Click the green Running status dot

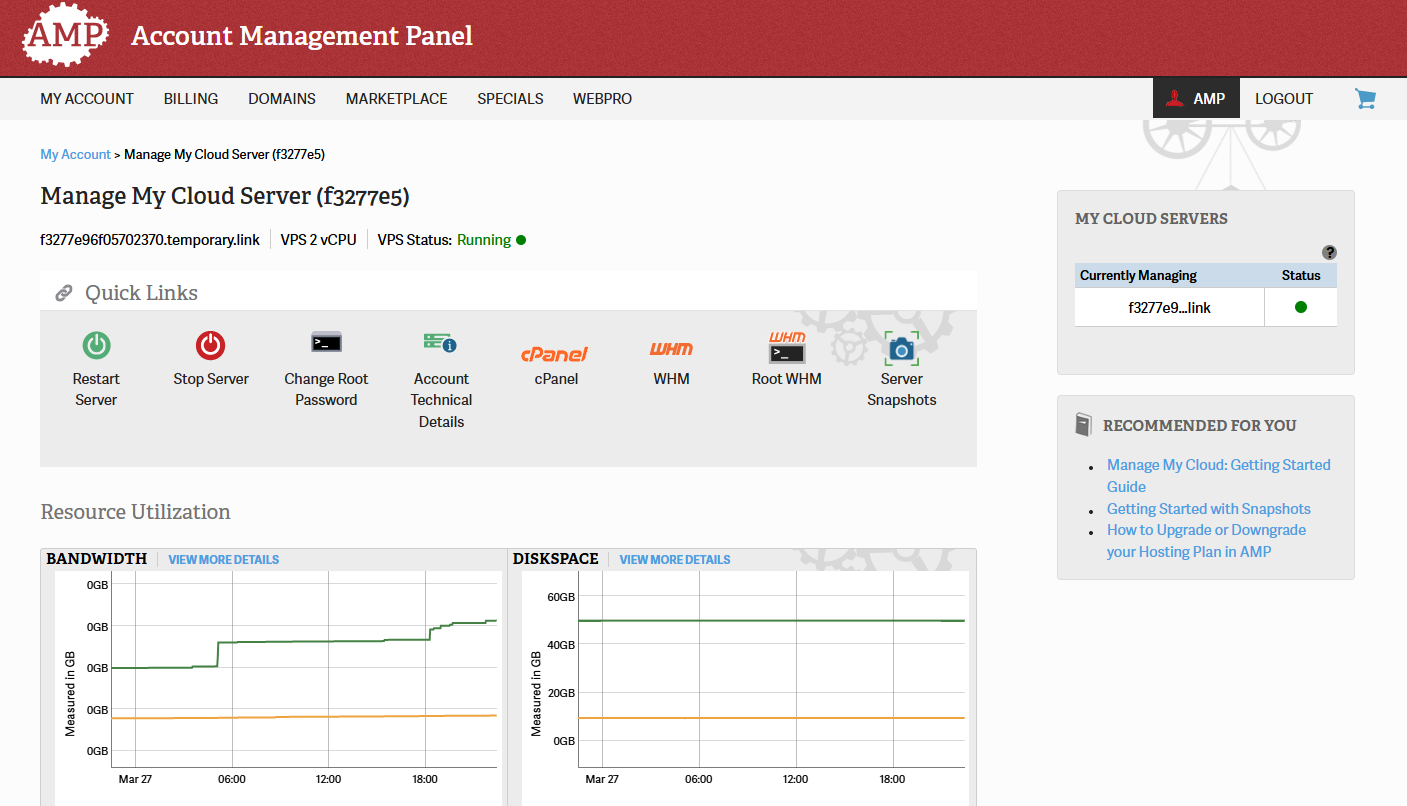521,240
